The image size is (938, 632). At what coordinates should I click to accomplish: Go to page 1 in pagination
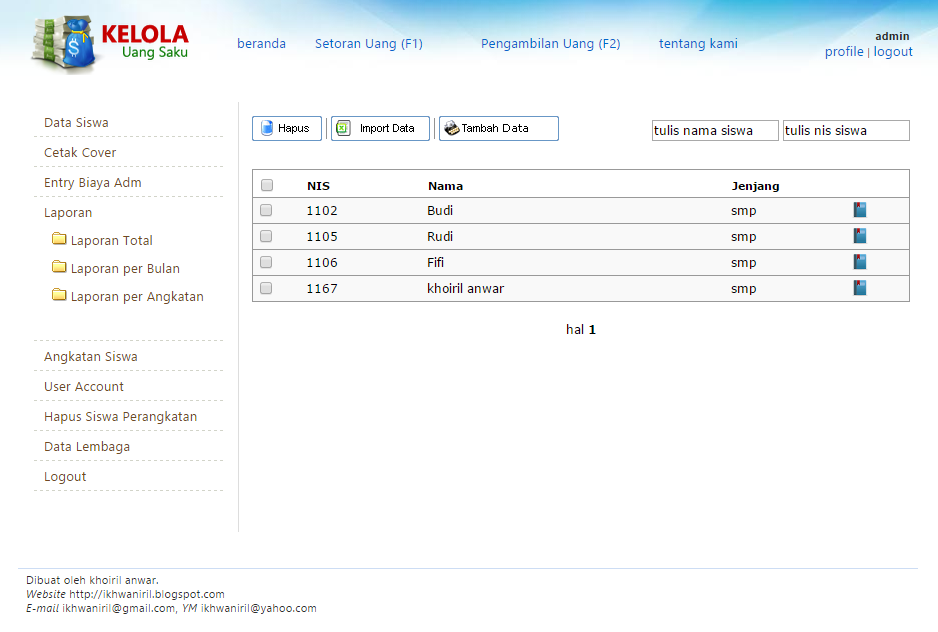(592, 330)
